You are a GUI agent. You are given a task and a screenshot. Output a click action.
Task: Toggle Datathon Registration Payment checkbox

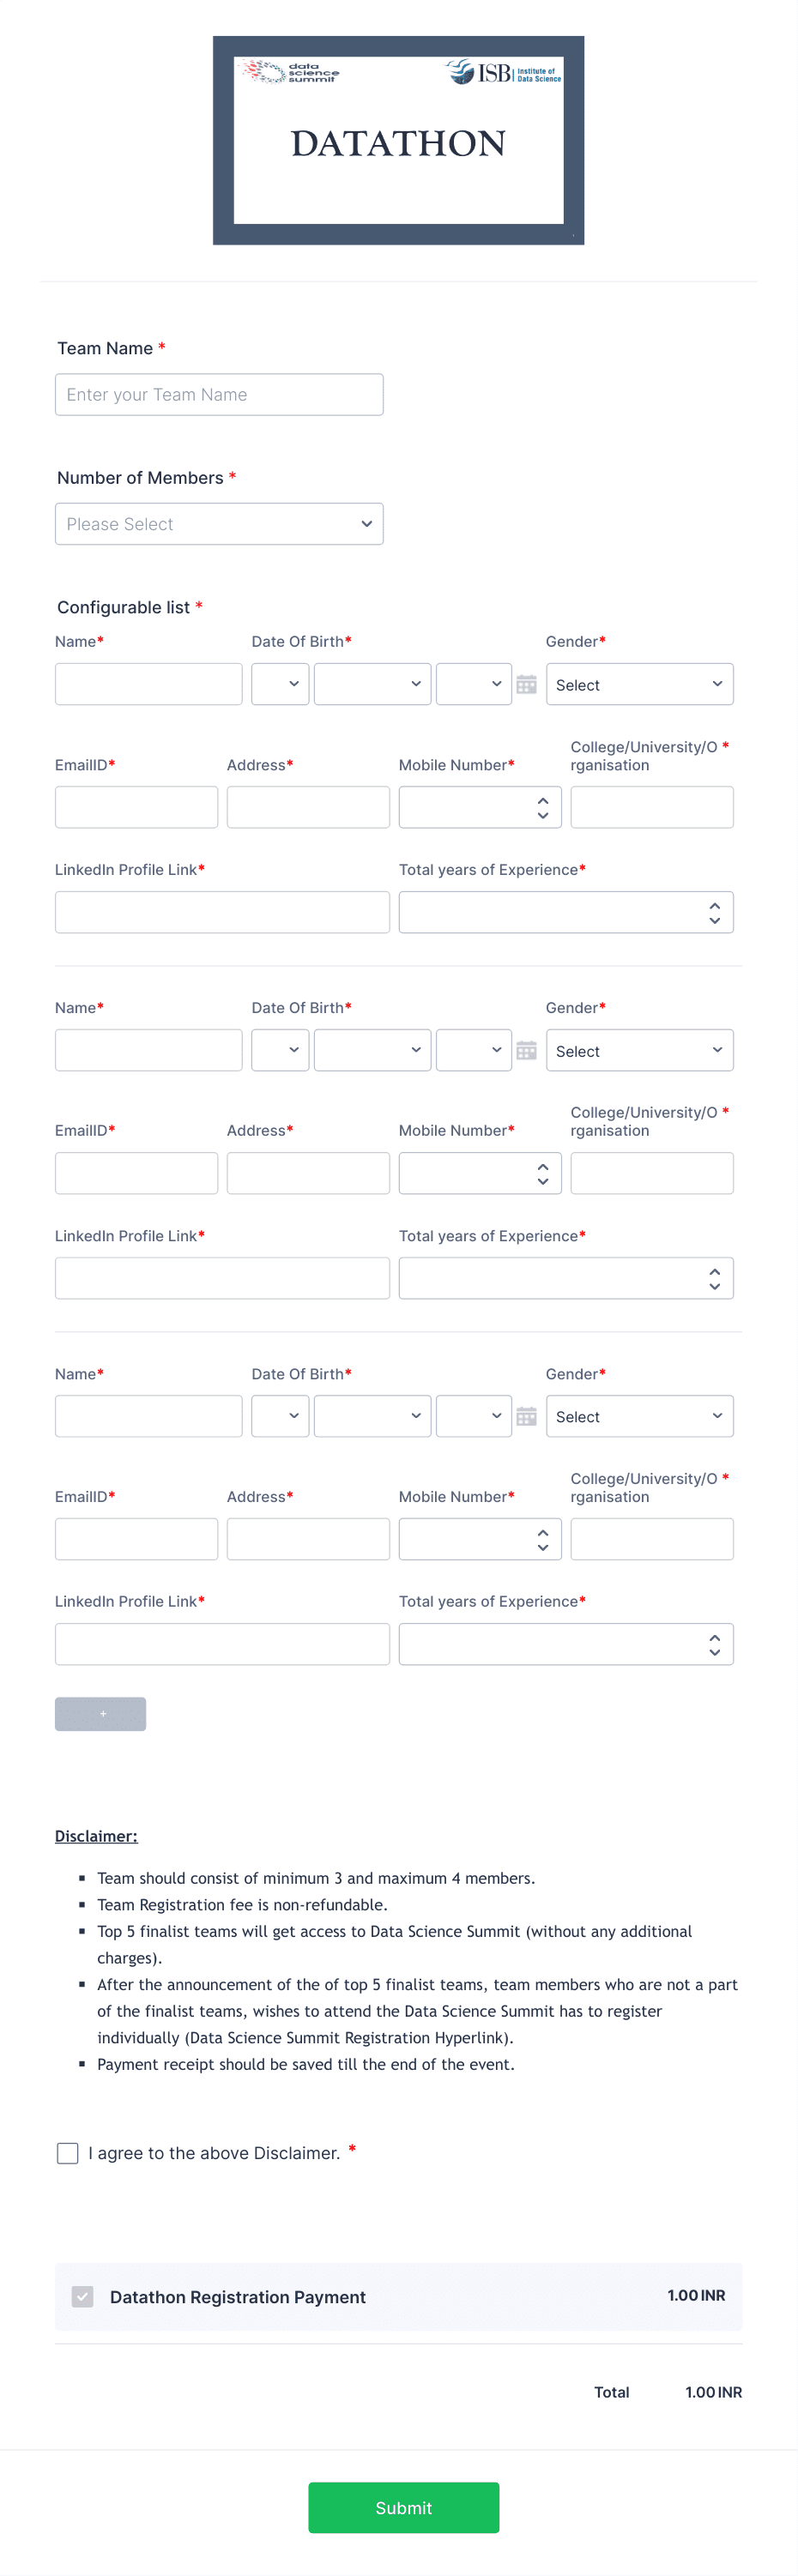point(83,2297)
